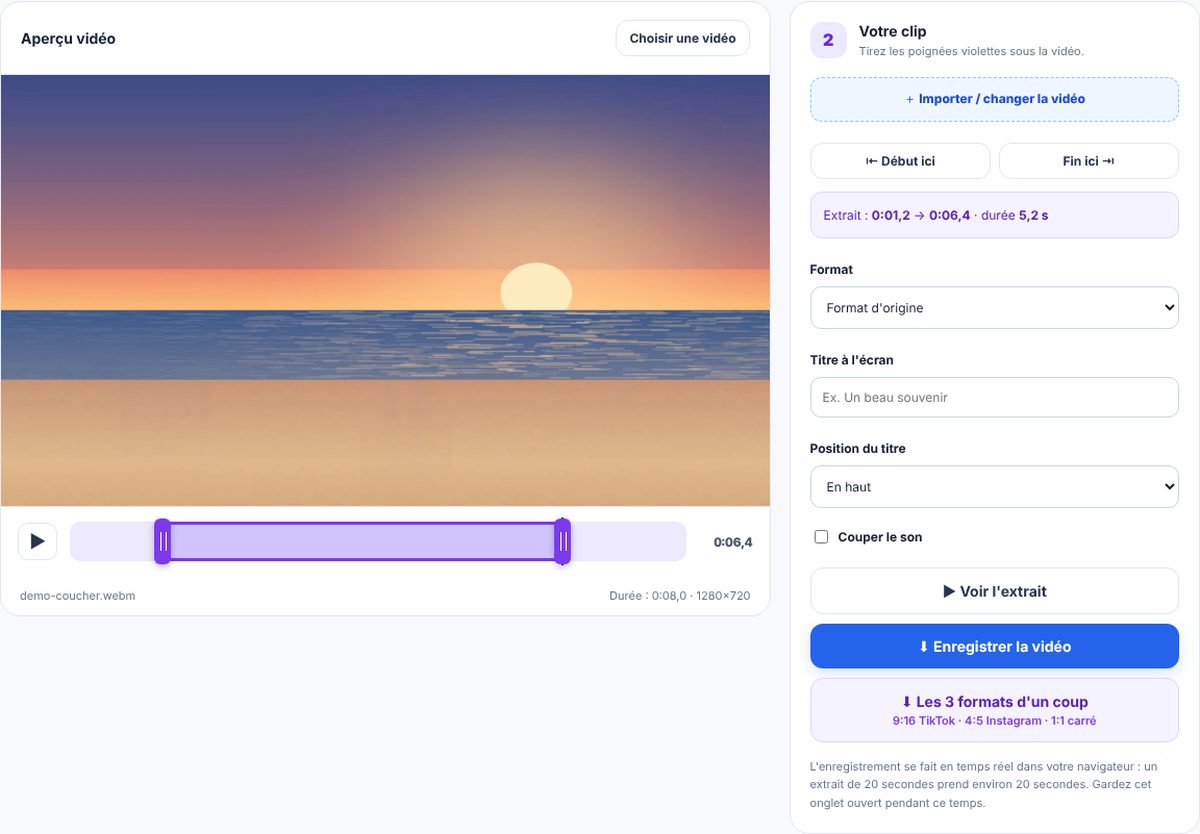The height and width of the screenshot is (834, 1200).
Task: Click the 0:06,4 current time readout
Action: [733, 542]
